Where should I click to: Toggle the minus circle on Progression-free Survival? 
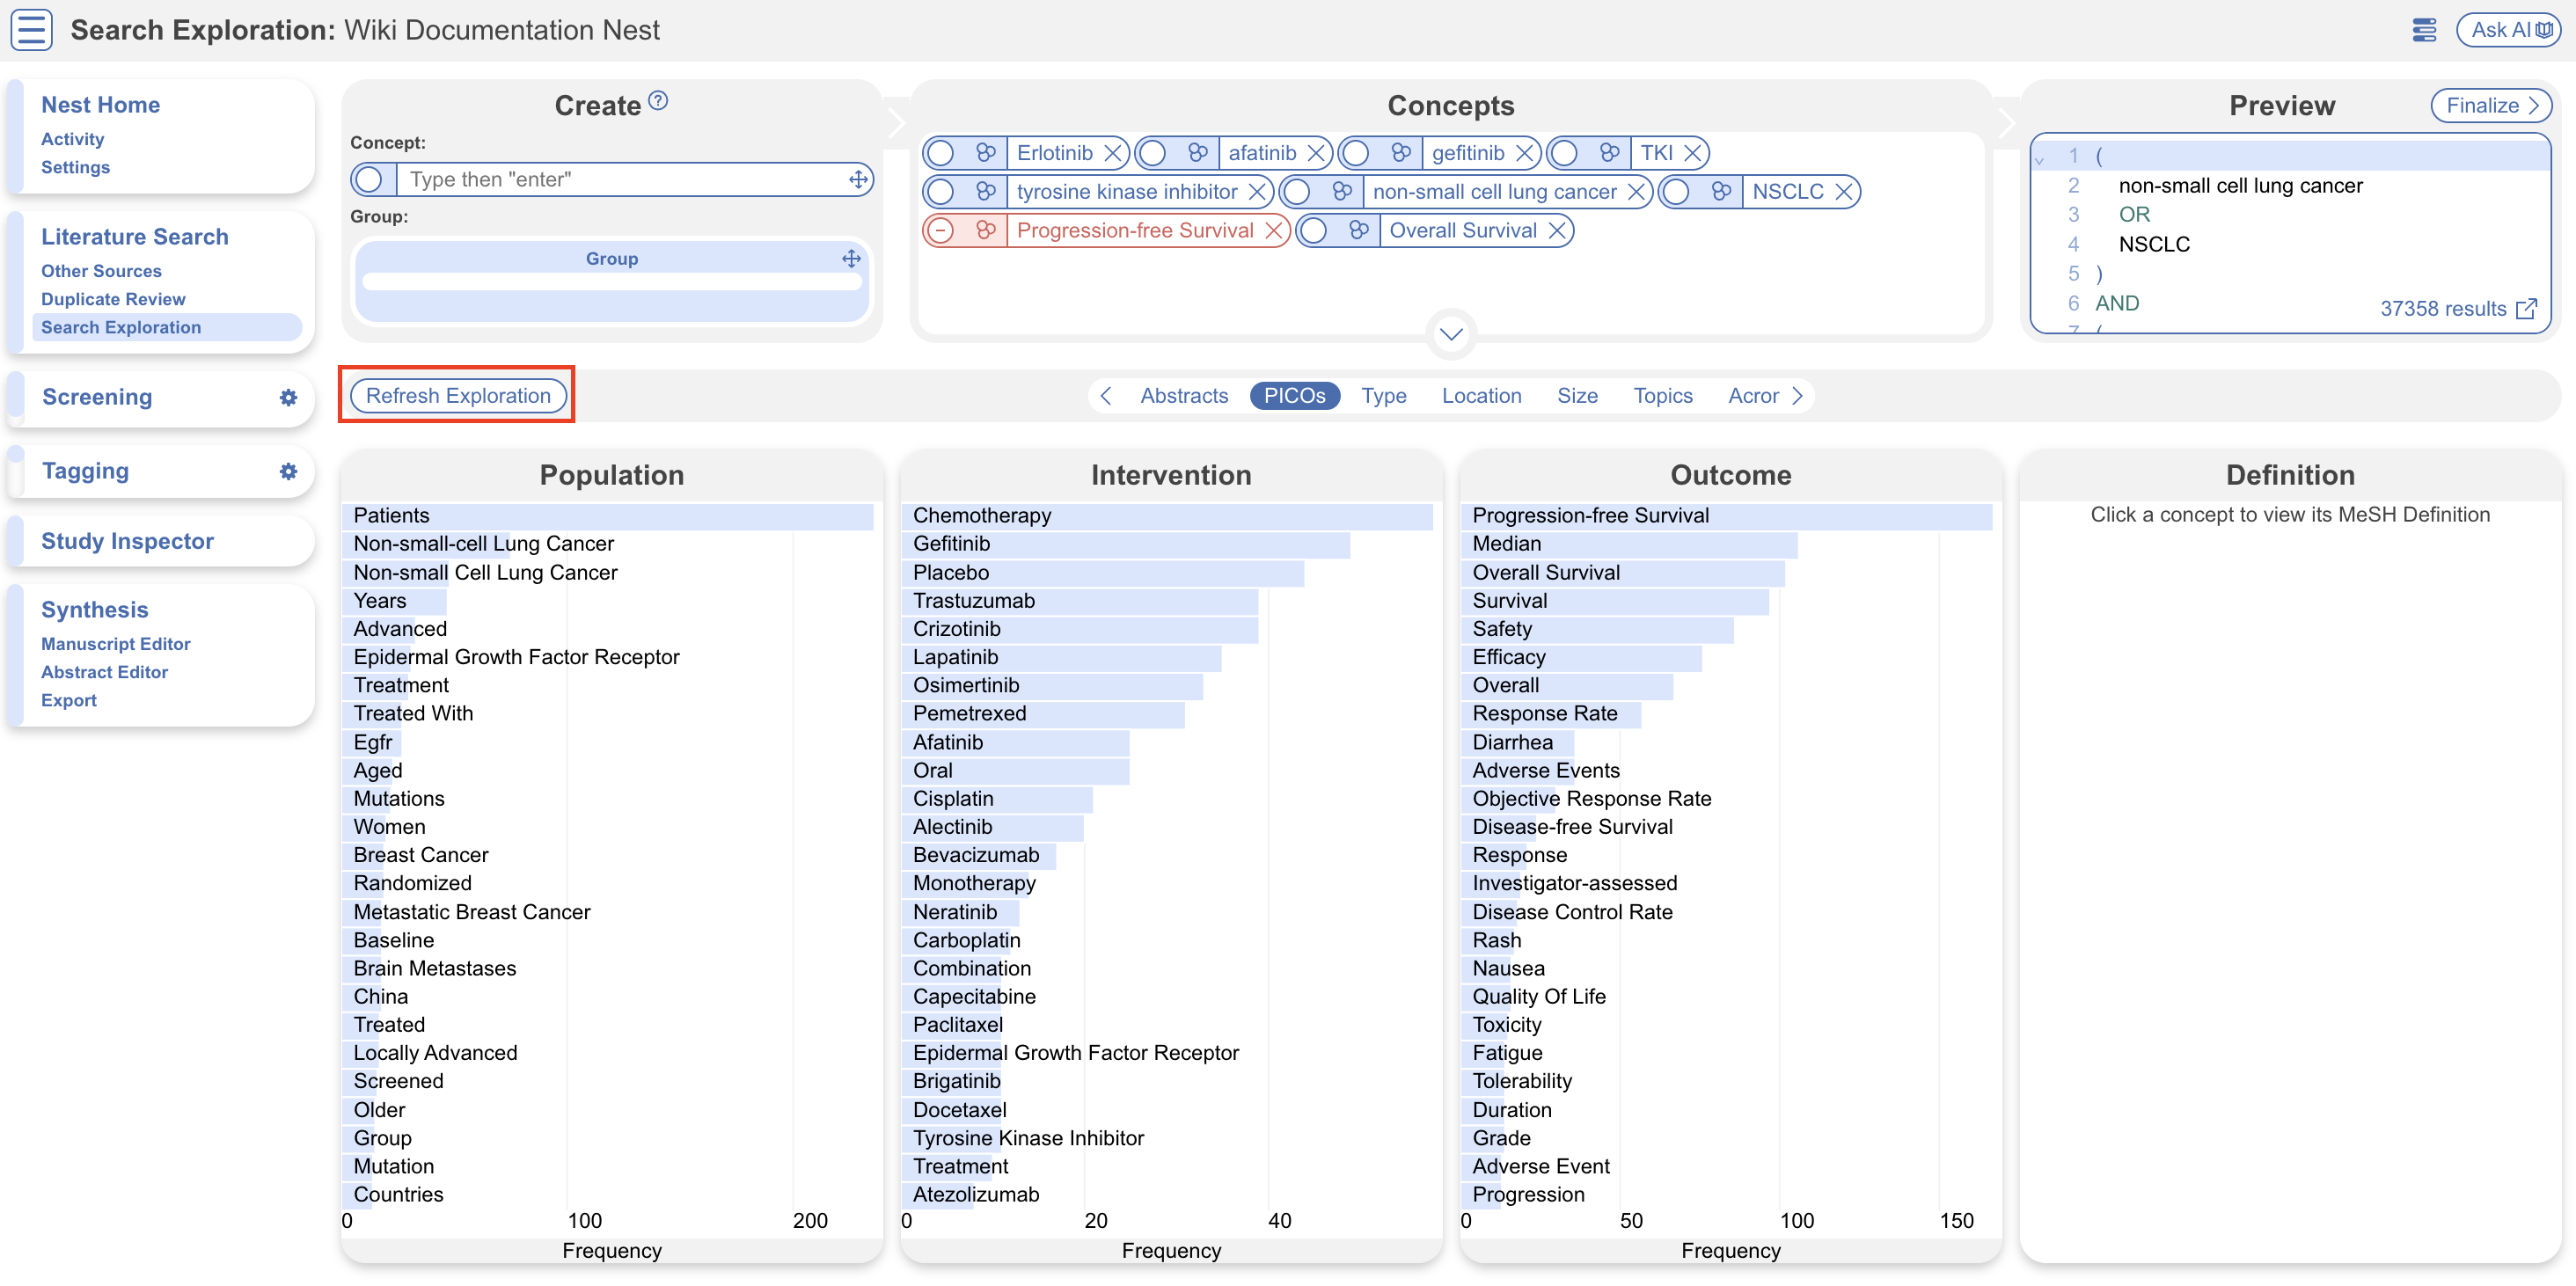point(940,231)
